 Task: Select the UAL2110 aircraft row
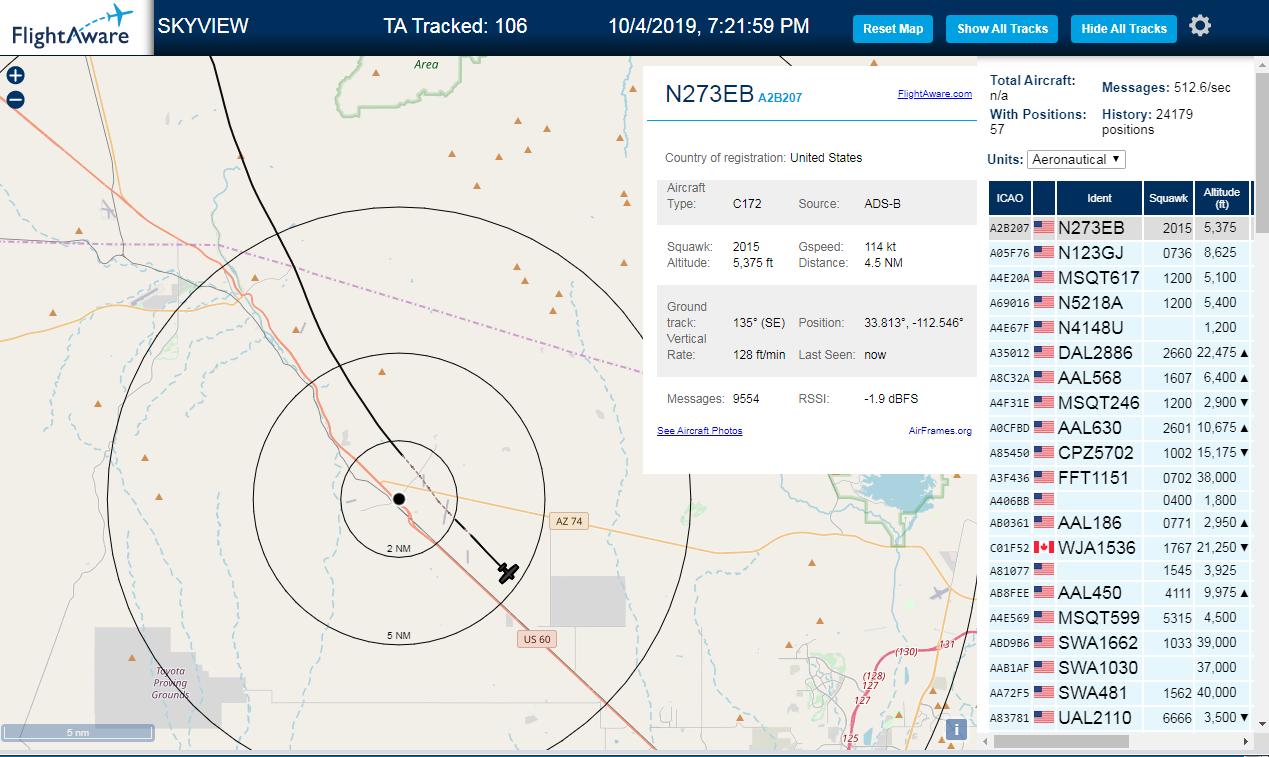[1119, 718]
